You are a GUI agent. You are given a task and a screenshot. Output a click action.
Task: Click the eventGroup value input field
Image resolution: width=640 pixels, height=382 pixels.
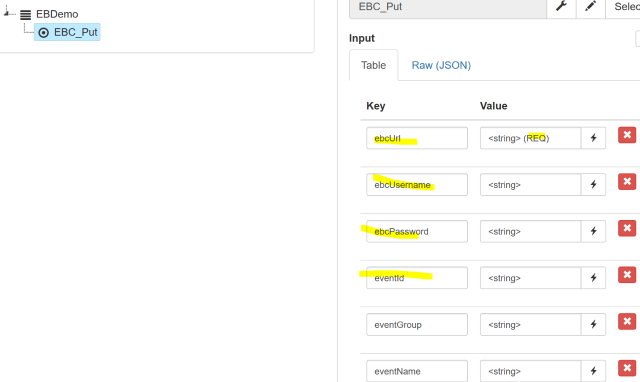tap(530, 324)
